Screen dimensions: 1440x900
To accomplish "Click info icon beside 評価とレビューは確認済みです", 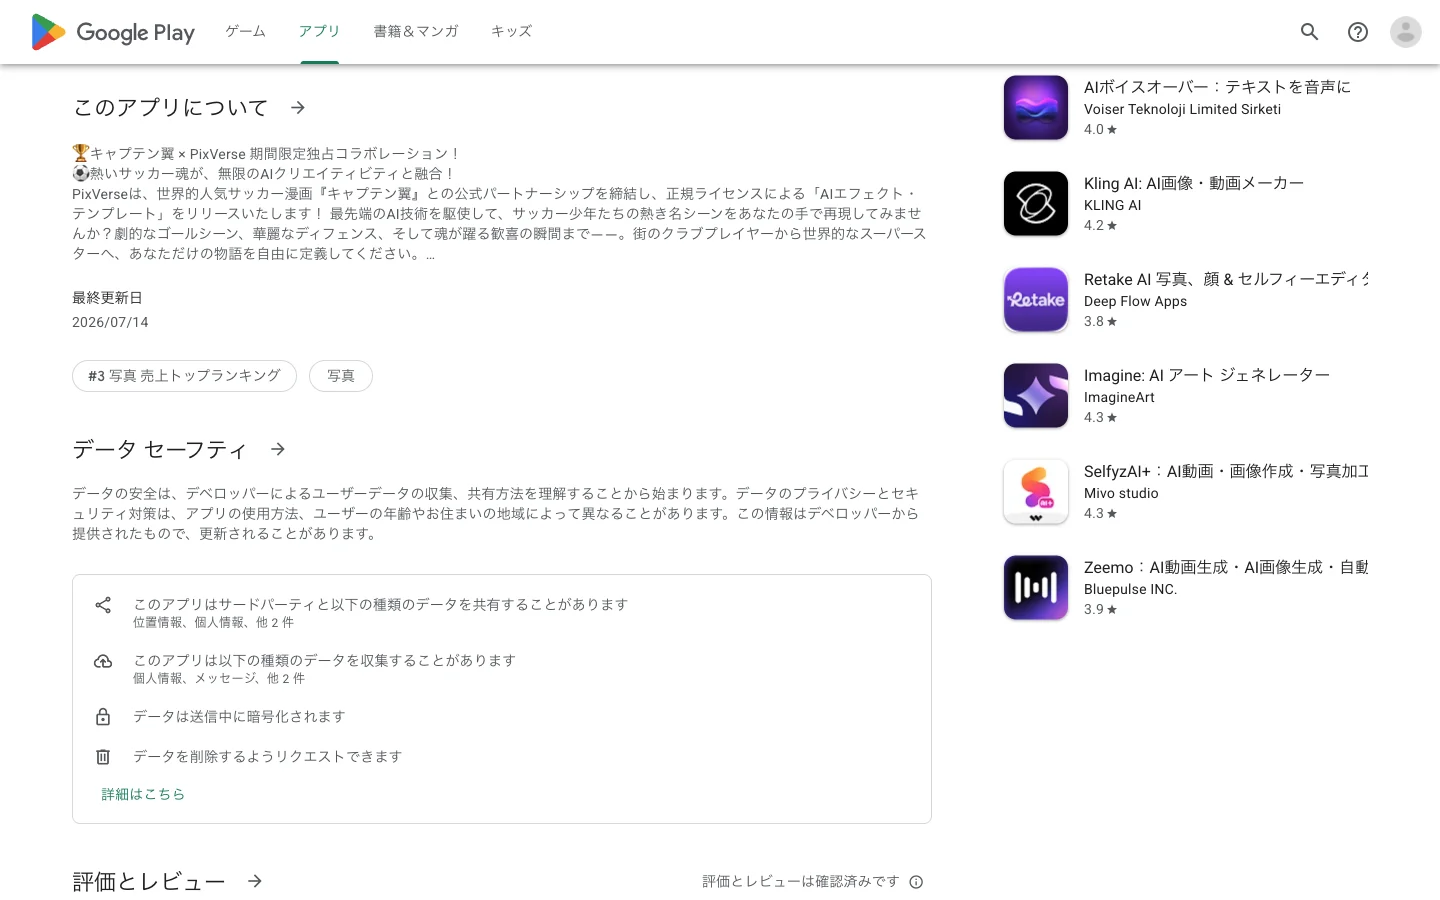I will [x=916, y=882].
